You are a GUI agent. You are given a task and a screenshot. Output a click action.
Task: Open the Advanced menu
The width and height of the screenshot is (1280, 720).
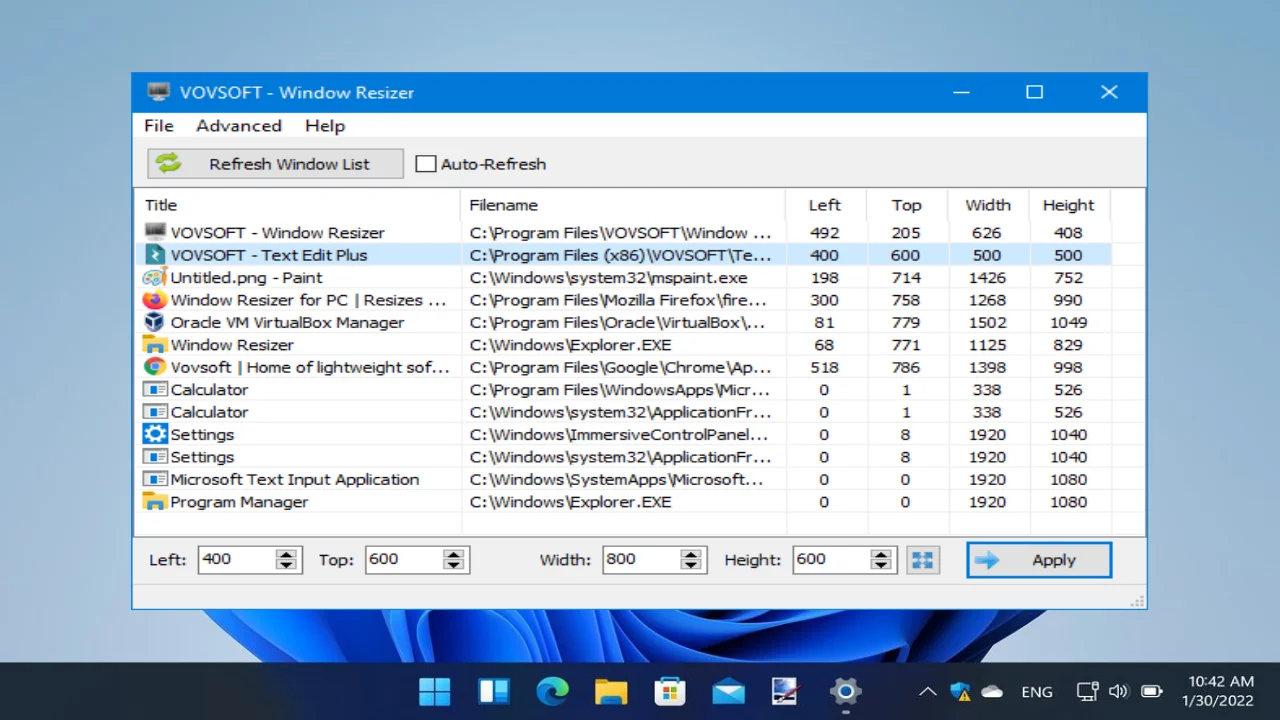(x=239, y=126)
